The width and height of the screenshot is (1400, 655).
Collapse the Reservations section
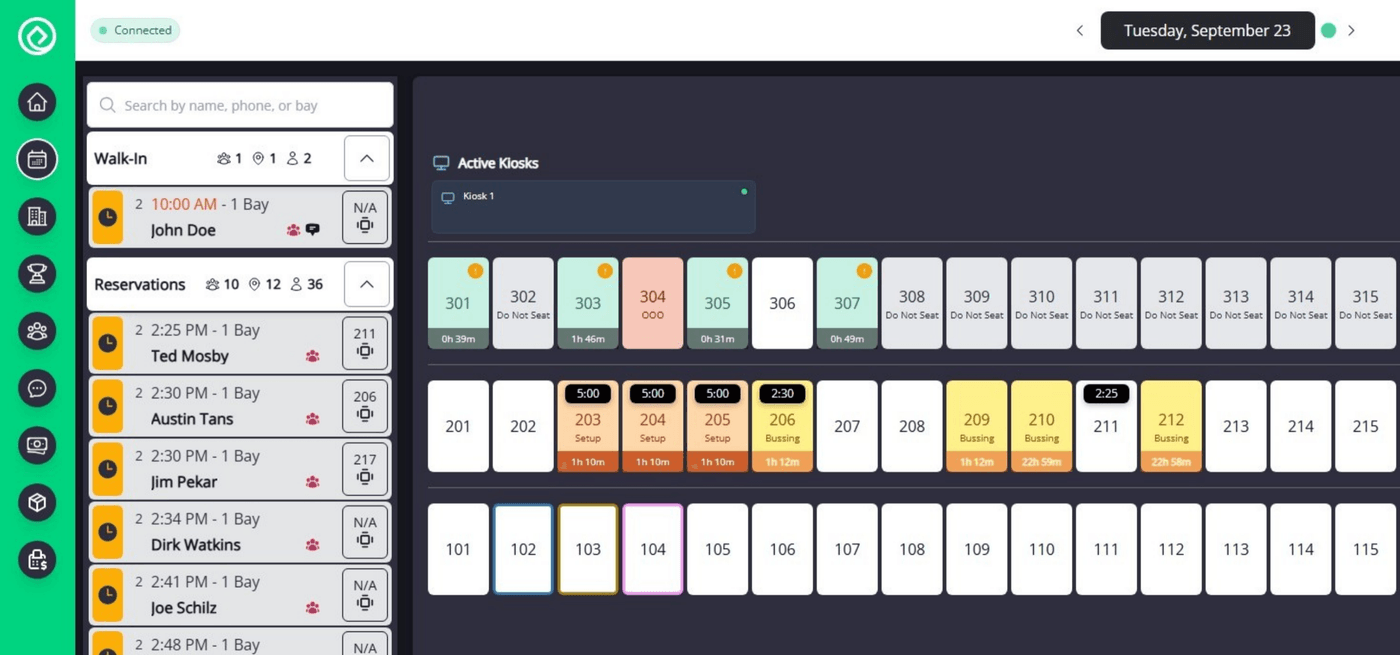pos(366,284)
